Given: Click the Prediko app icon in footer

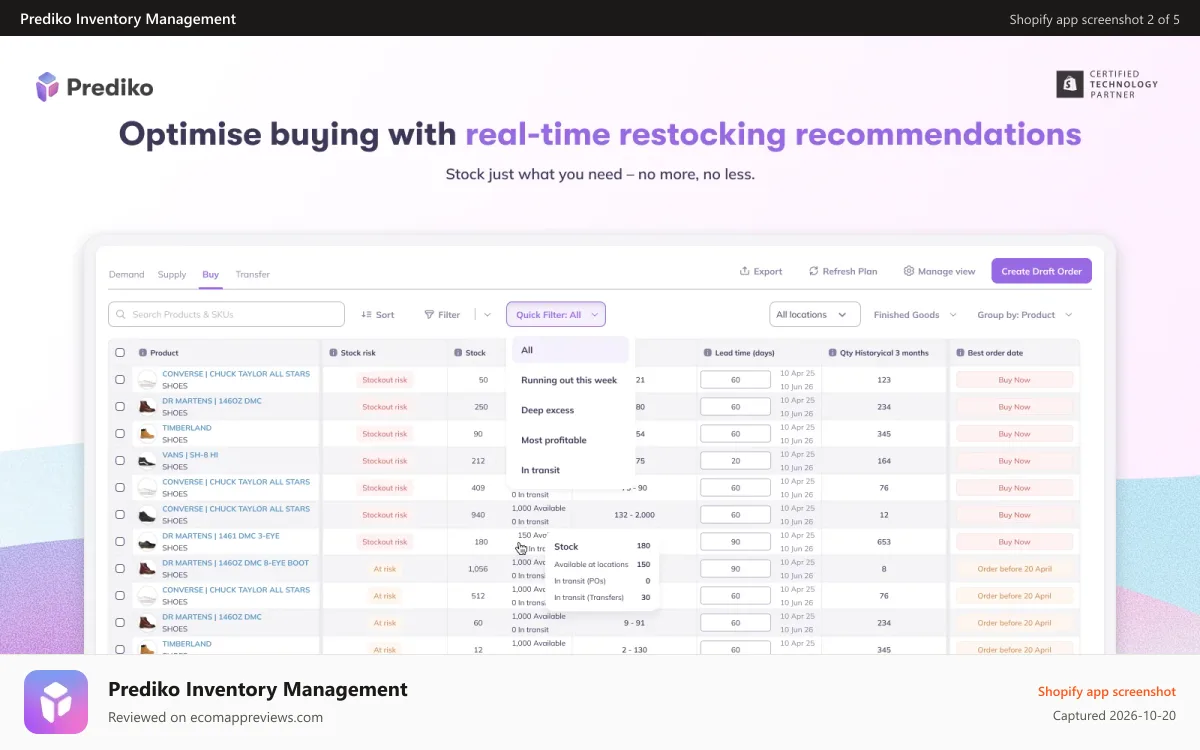Looking at the screenshot, I should click(x=56, y=702).
